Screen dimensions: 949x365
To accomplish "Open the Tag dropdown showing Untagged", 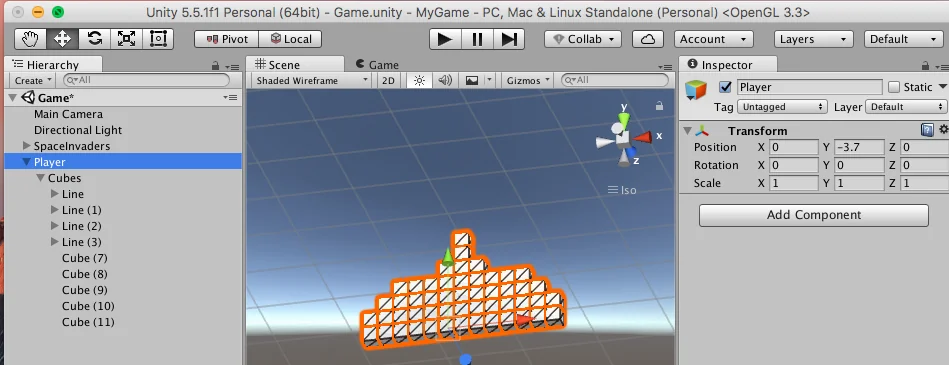I will point(782,107).
